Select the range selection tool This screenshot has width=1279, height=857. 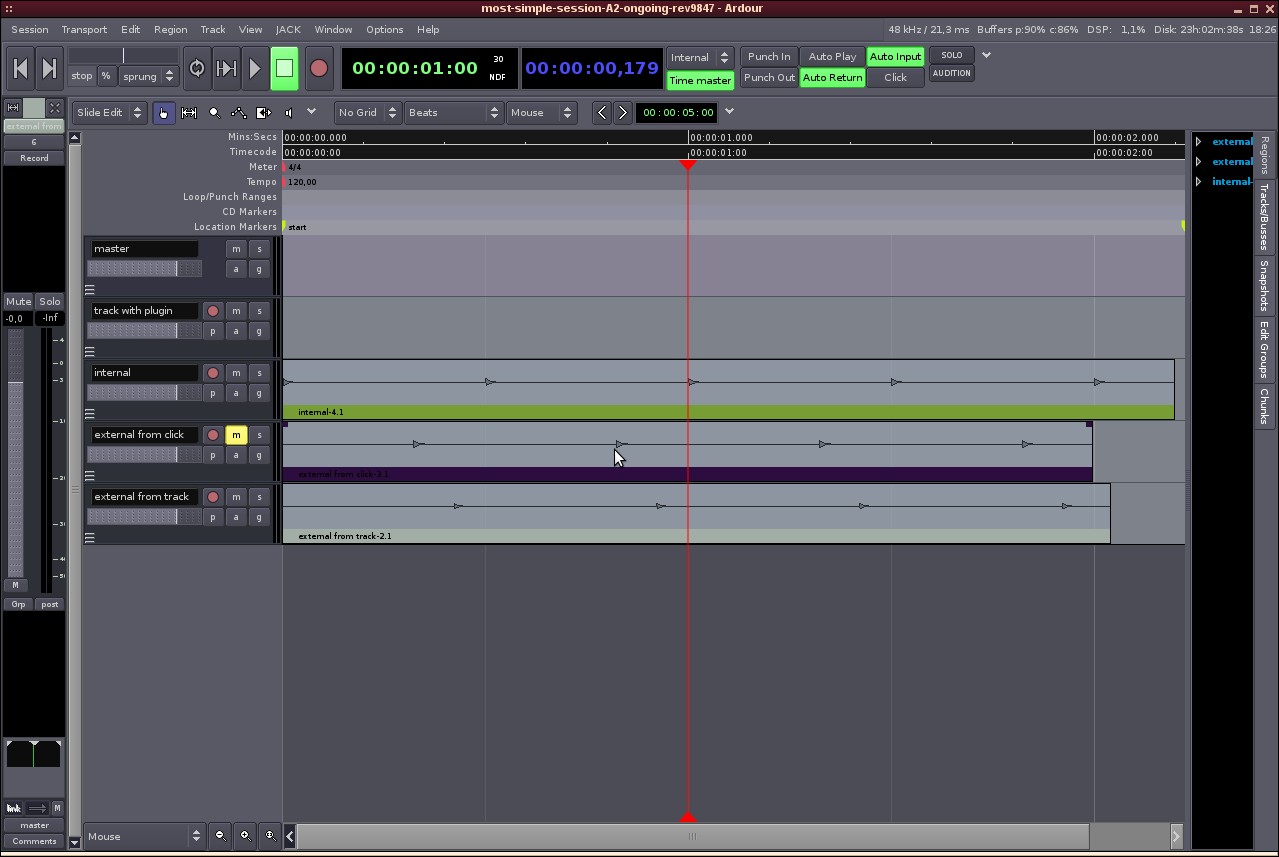pos(189,113)
